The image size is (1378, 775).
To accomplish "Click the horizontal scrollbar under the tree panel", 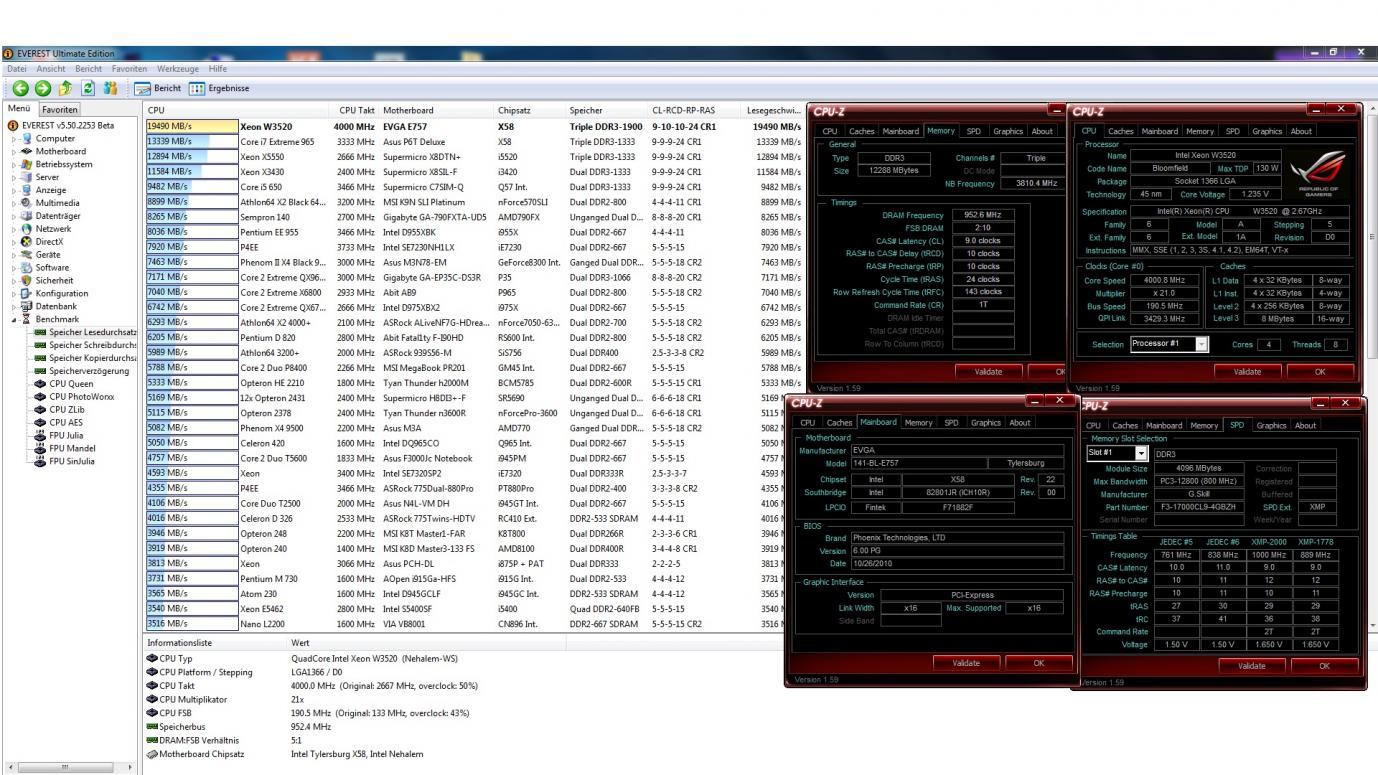I will [68, 768].
